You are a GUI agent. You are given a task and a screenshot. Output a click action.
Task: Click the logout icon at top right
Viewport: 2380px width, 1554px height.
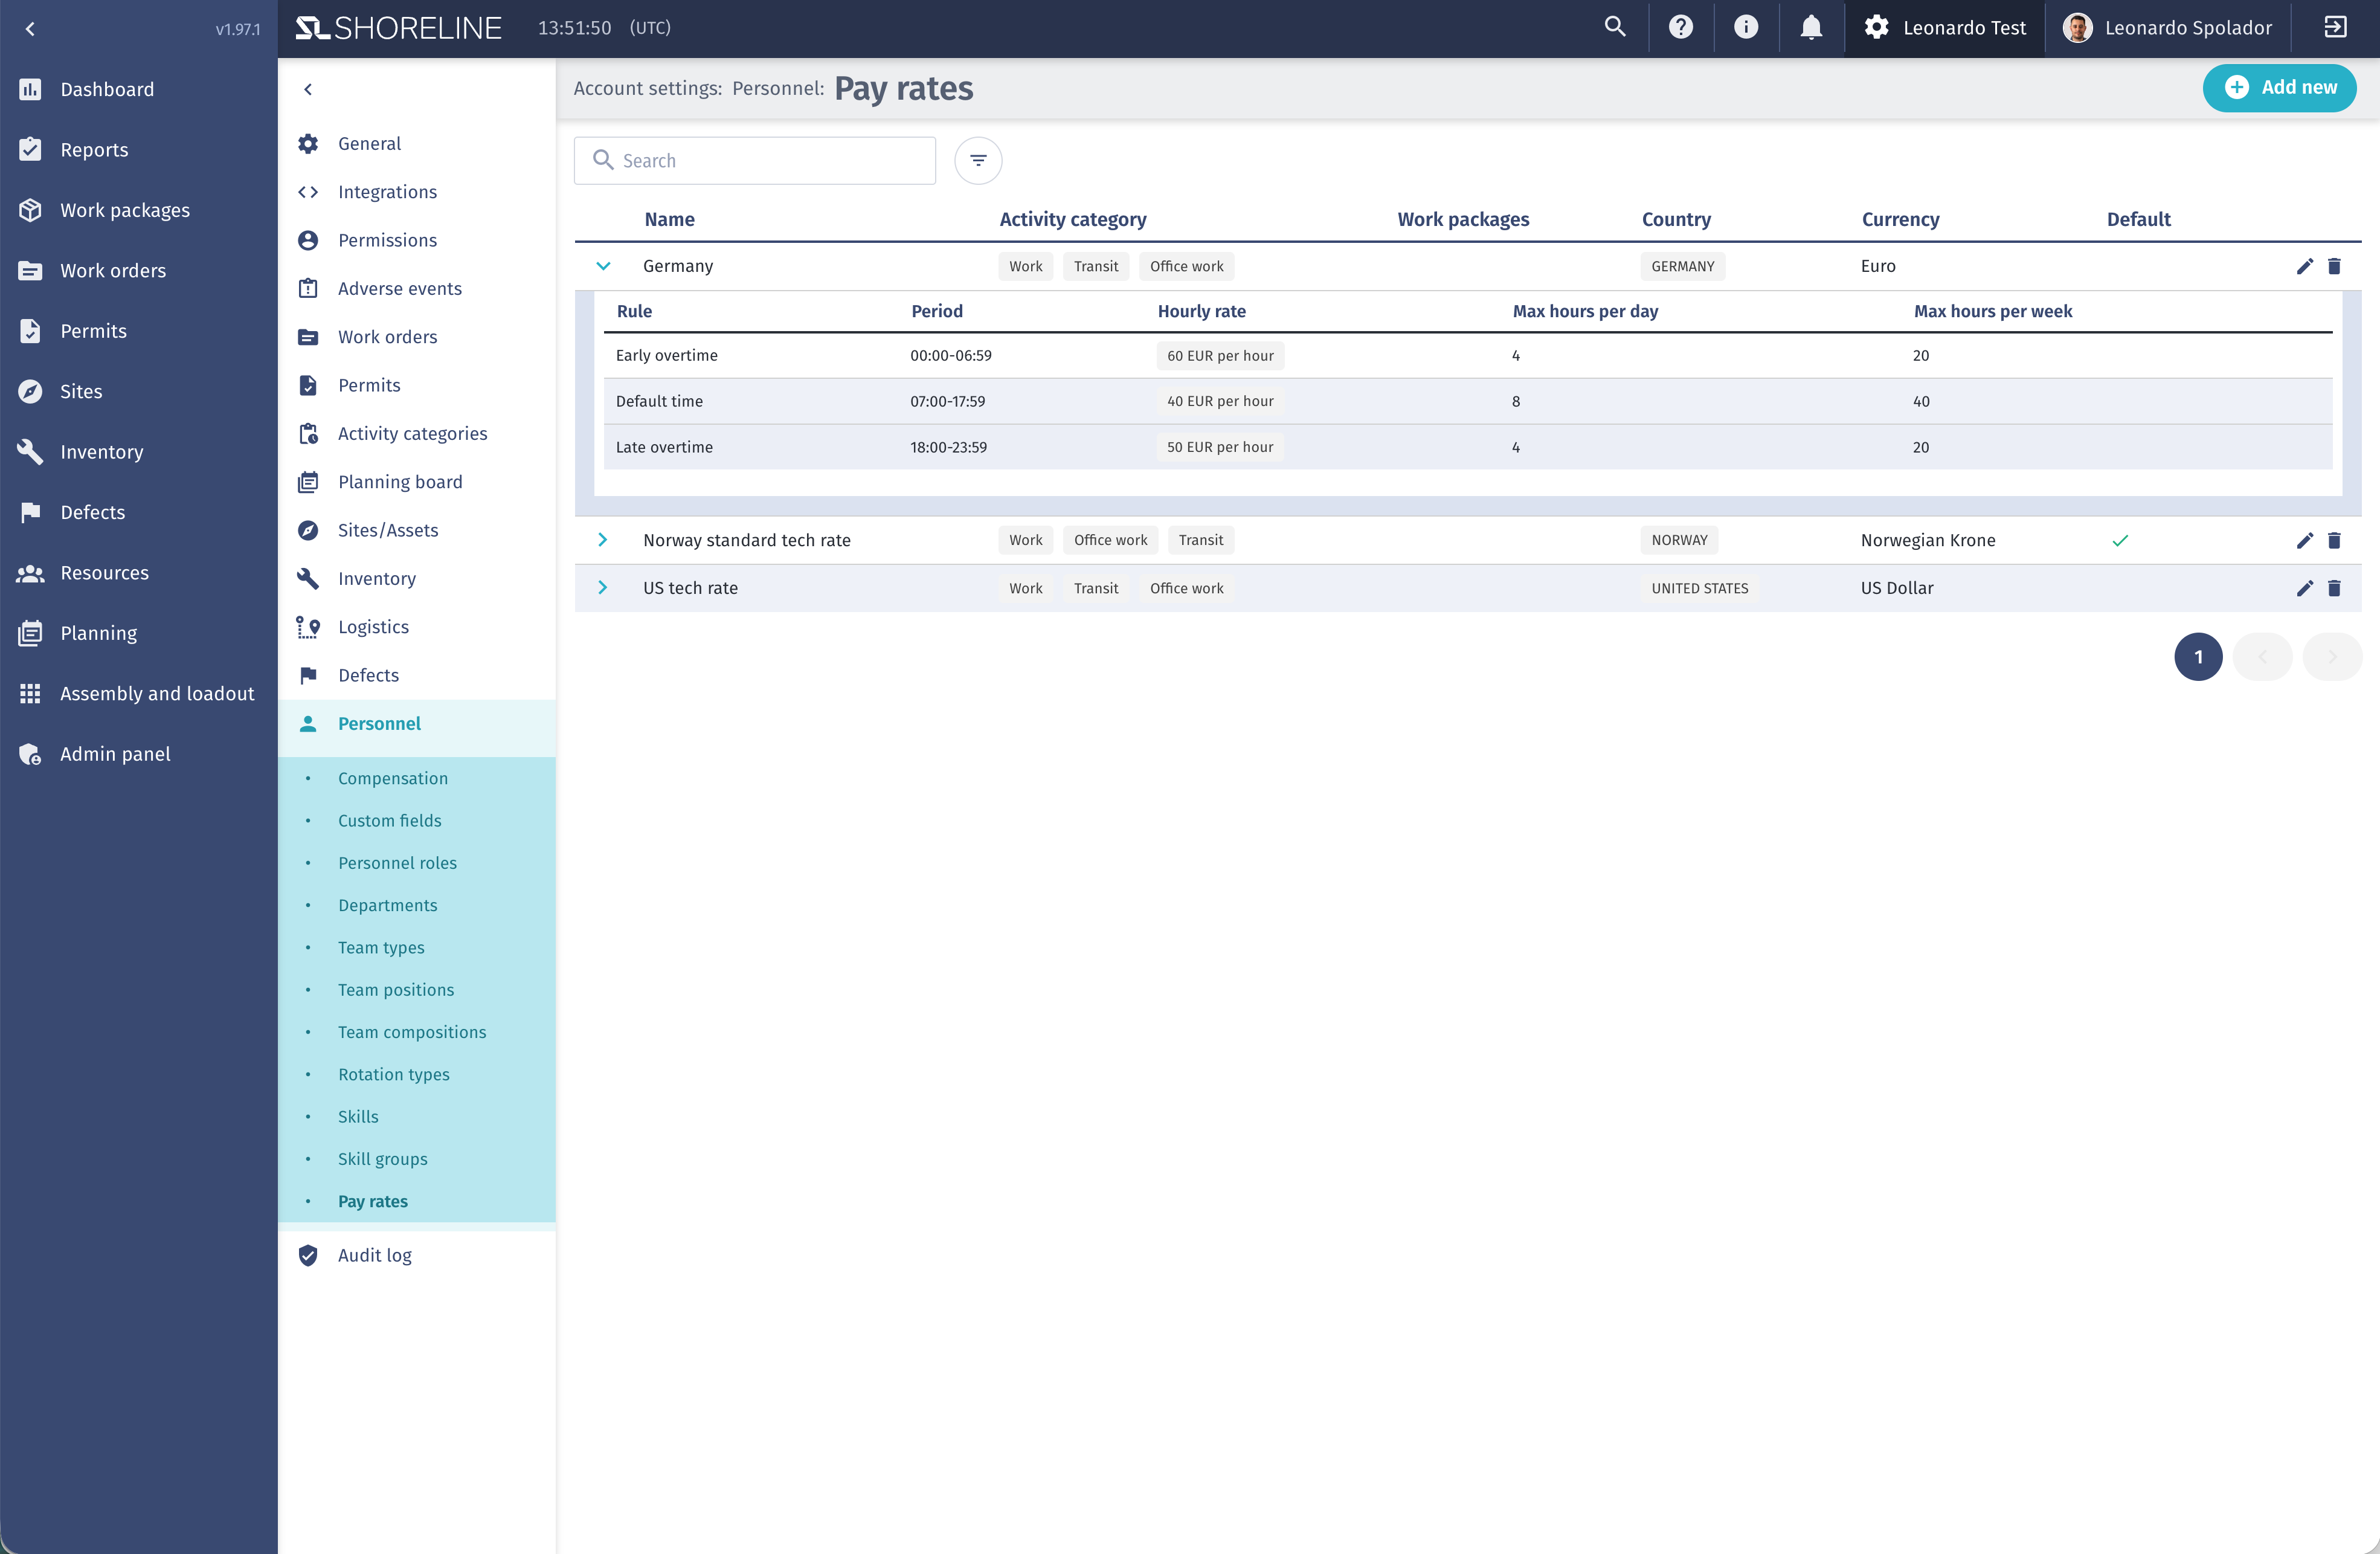[x=2335, y=28]
